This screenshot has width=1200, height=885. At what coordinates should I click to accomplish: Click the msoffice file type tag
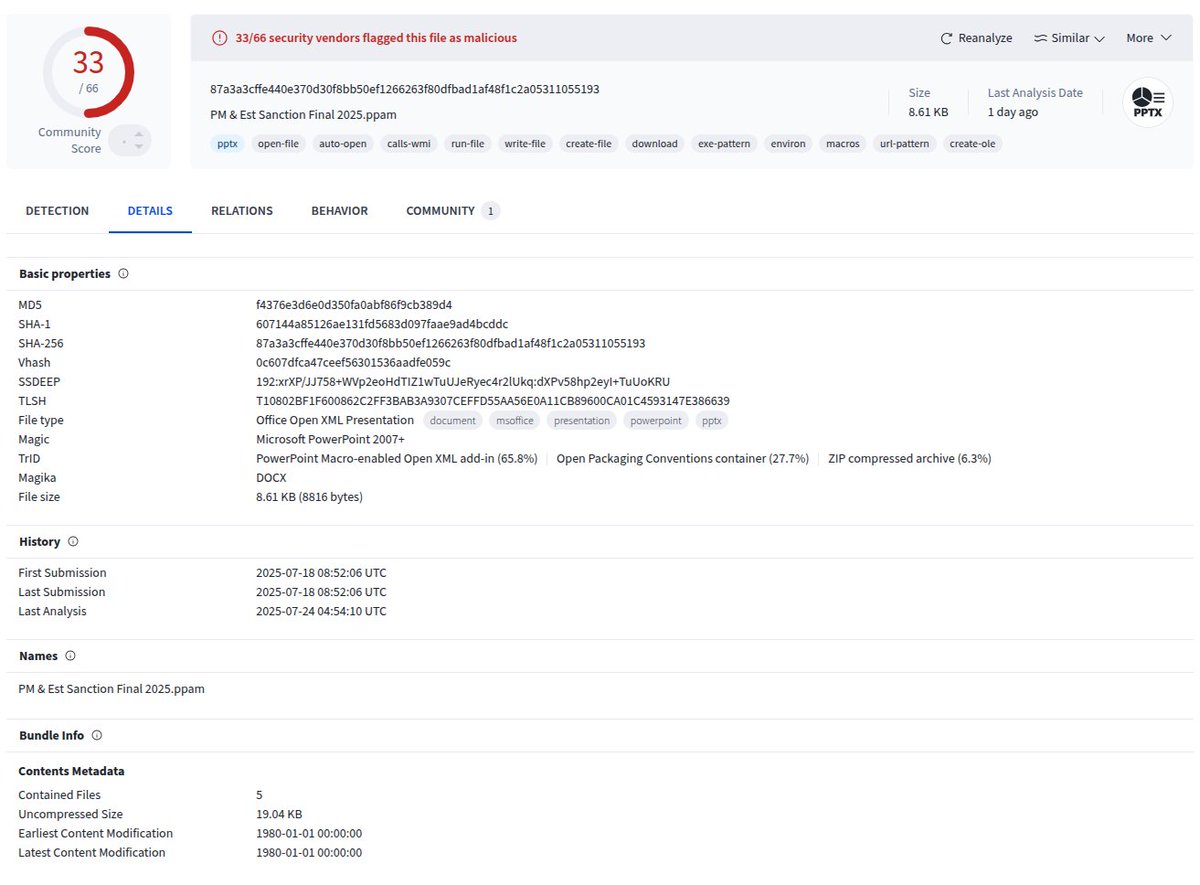(515, 421)
